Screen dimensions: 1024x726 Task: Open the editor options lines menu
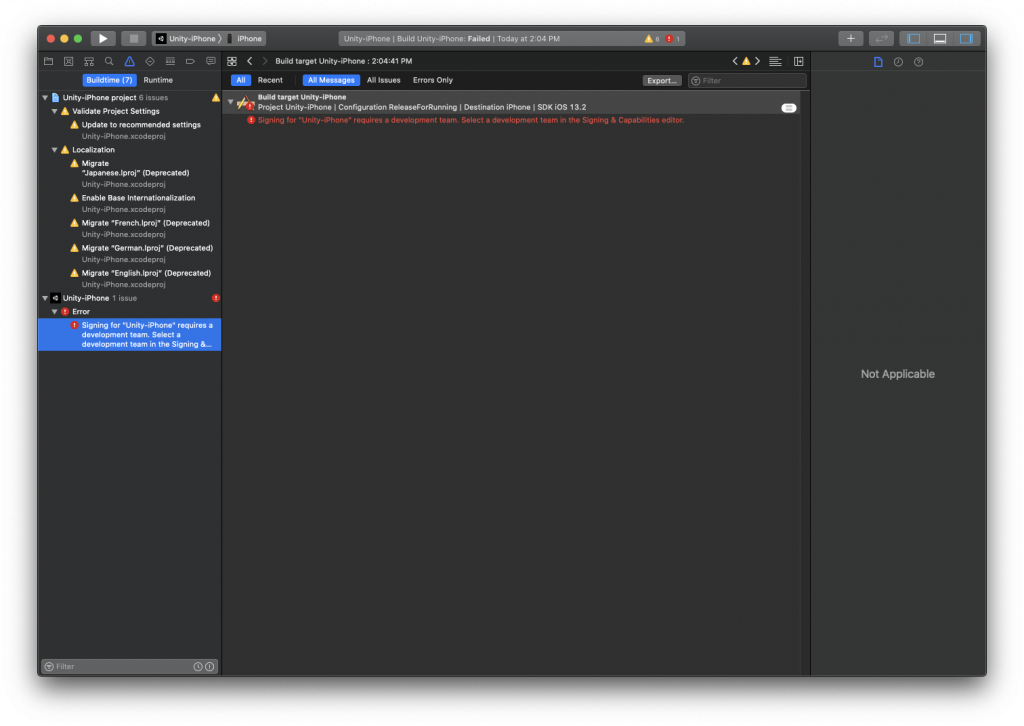click(x=775, y=61)
